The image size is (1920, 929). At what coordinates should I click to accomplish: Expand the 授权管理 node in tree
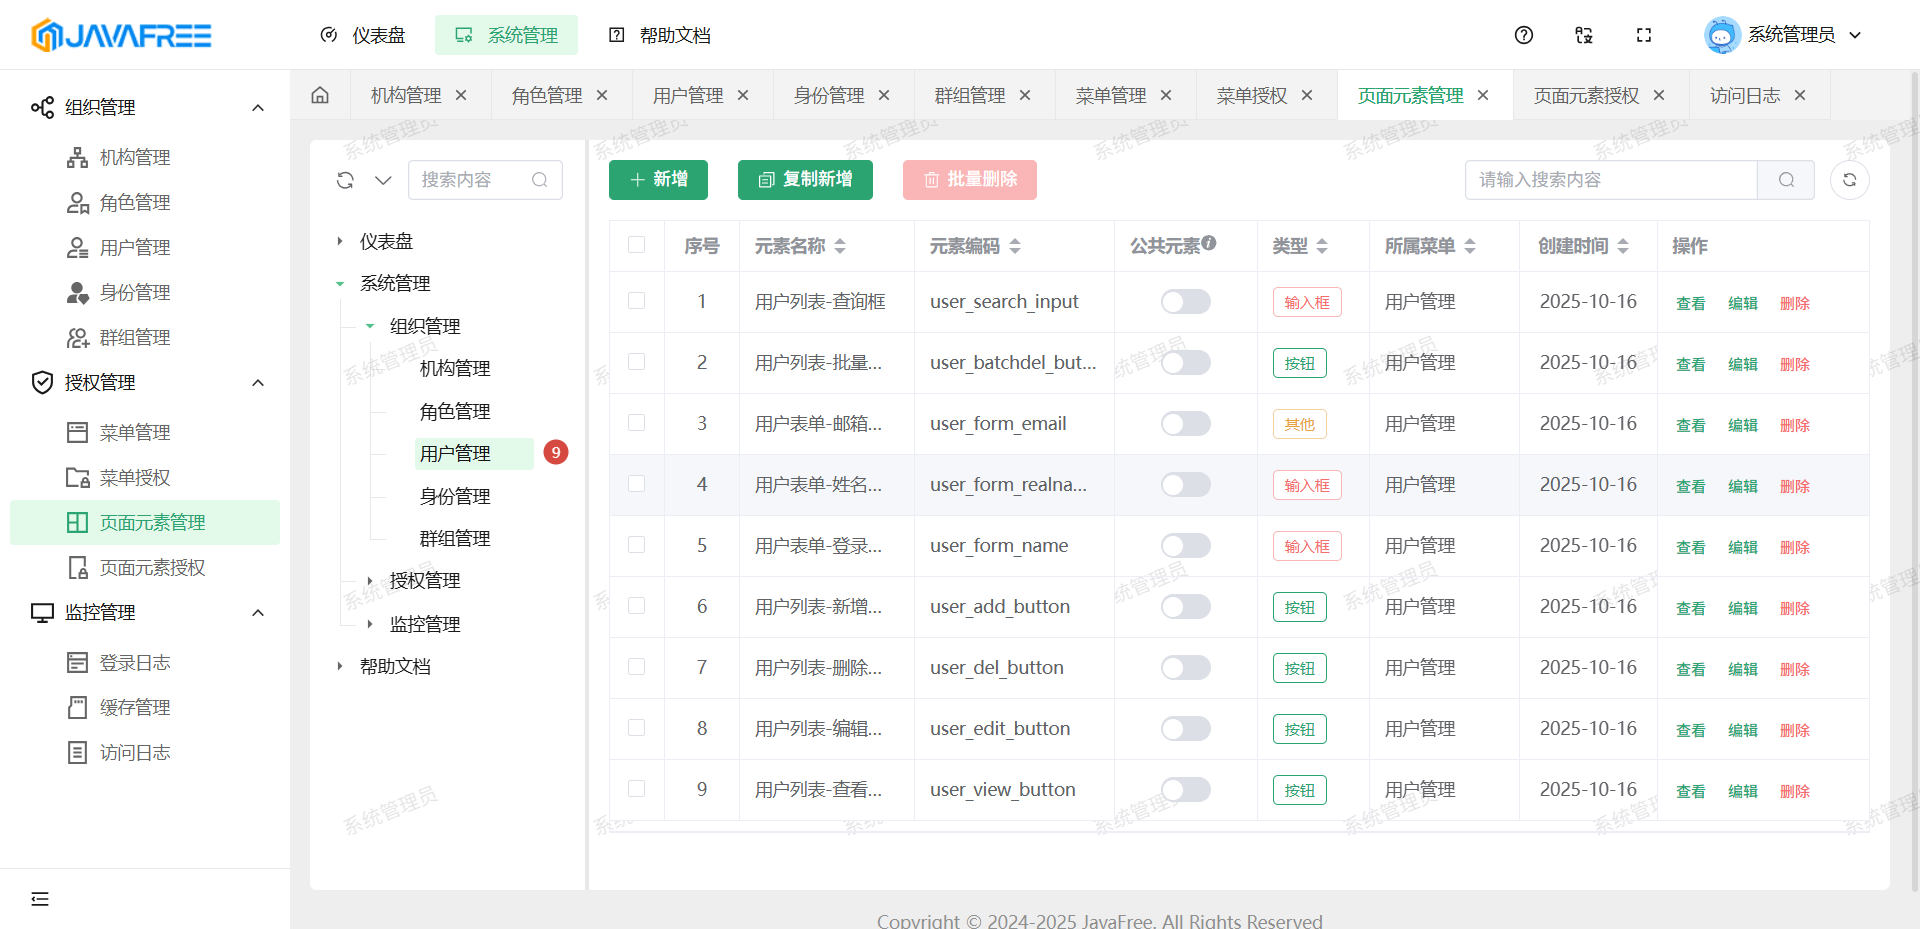point(370,581)
